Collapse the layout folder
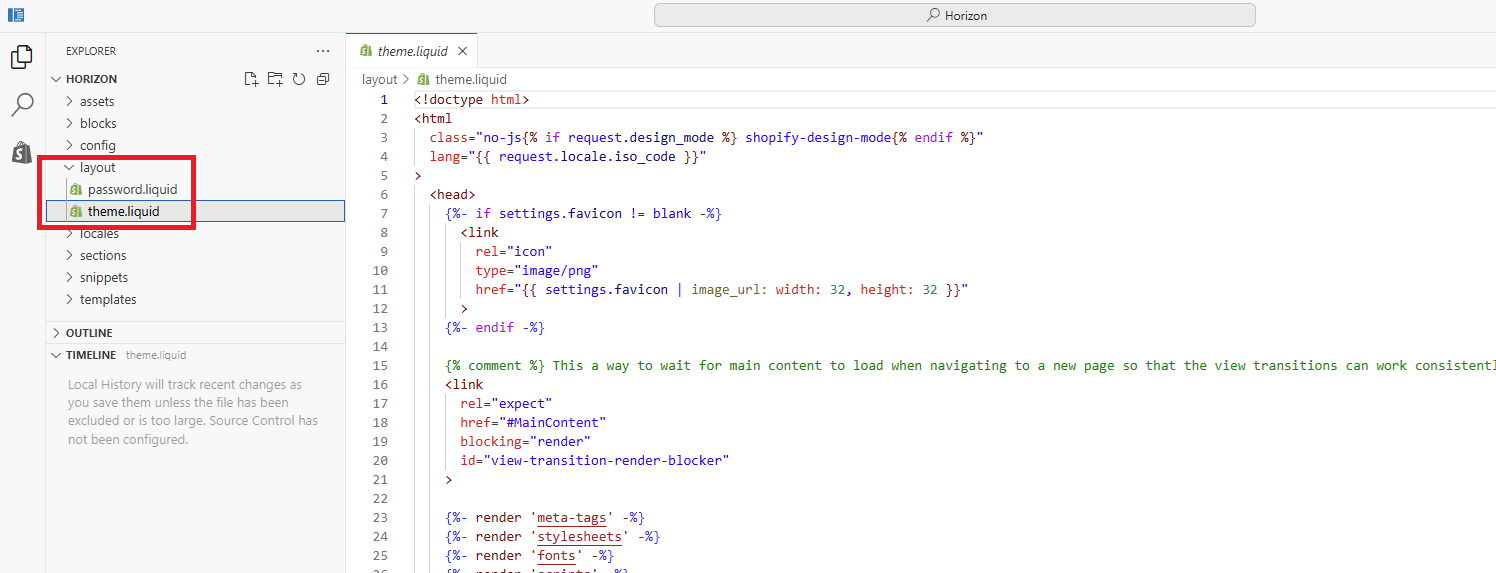Viewport: 1496px width, 573px height. (70, 168)
